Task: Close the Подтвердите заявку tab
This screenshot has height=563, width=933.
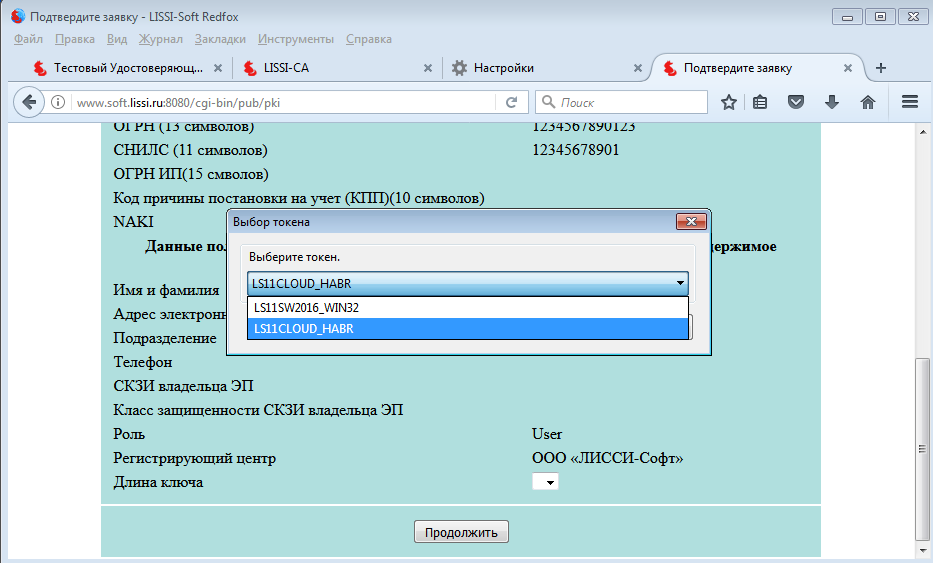Action: [848, 68]
